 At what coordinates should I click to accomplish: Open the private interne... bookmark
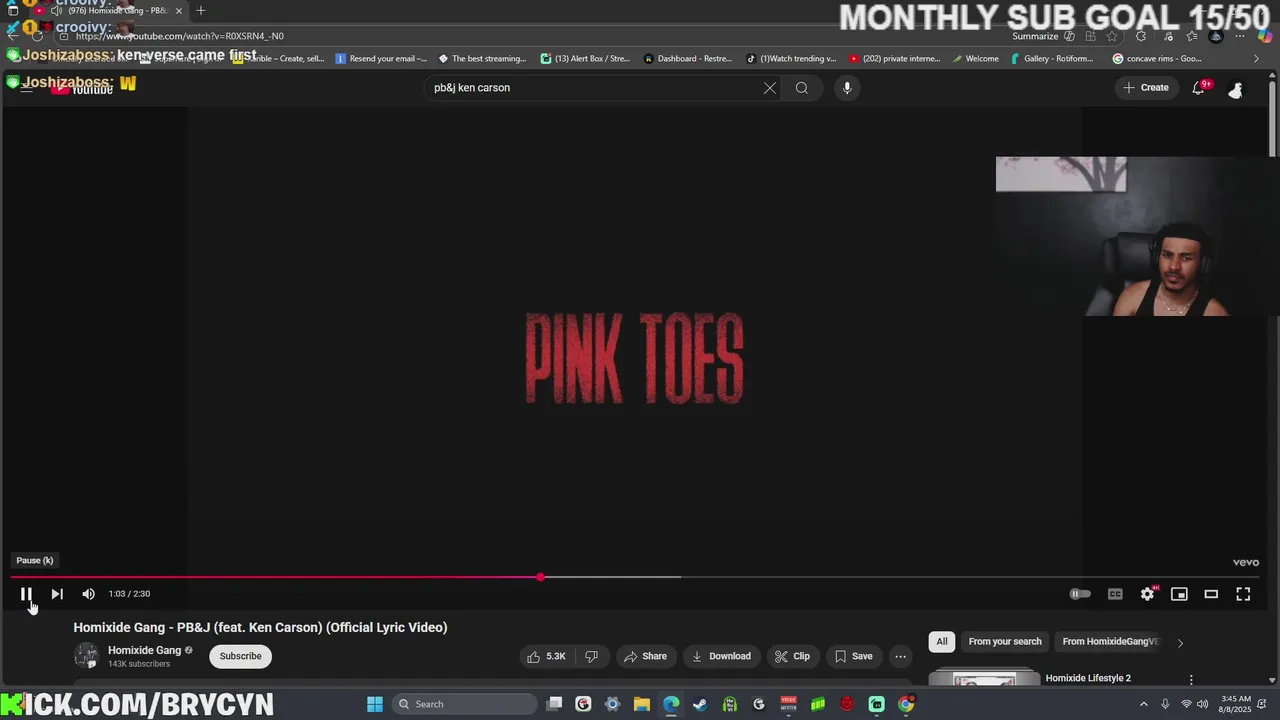895,59
